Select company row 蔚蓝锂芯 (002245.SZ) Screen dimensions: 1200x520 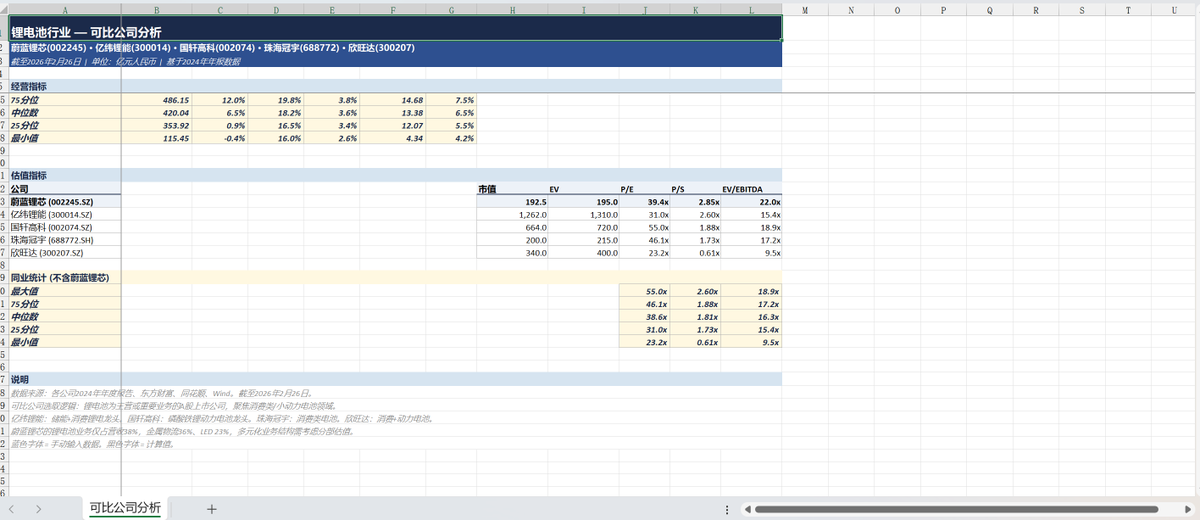click(65, 201)
